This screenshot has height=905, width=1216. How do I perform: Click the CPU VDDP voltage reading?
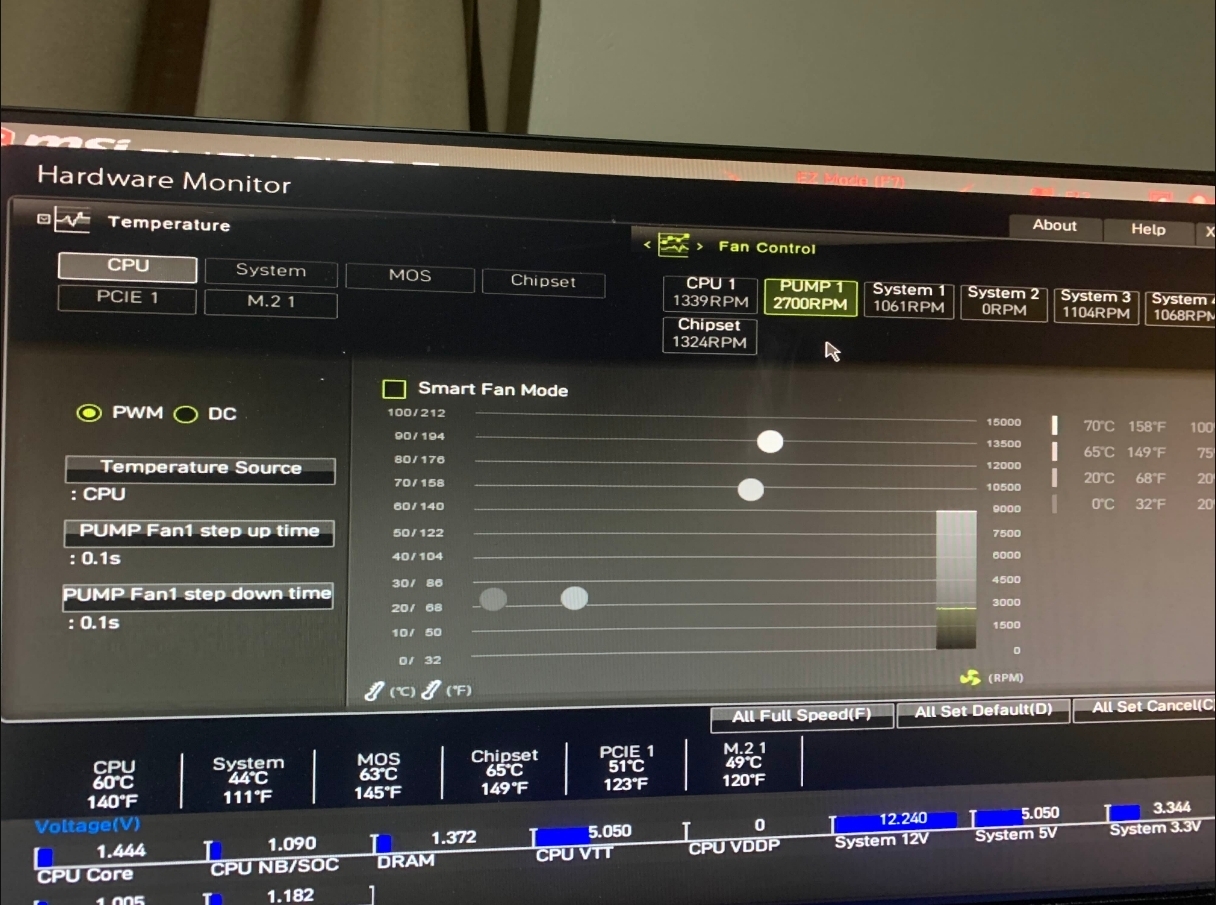coord(734,836)
